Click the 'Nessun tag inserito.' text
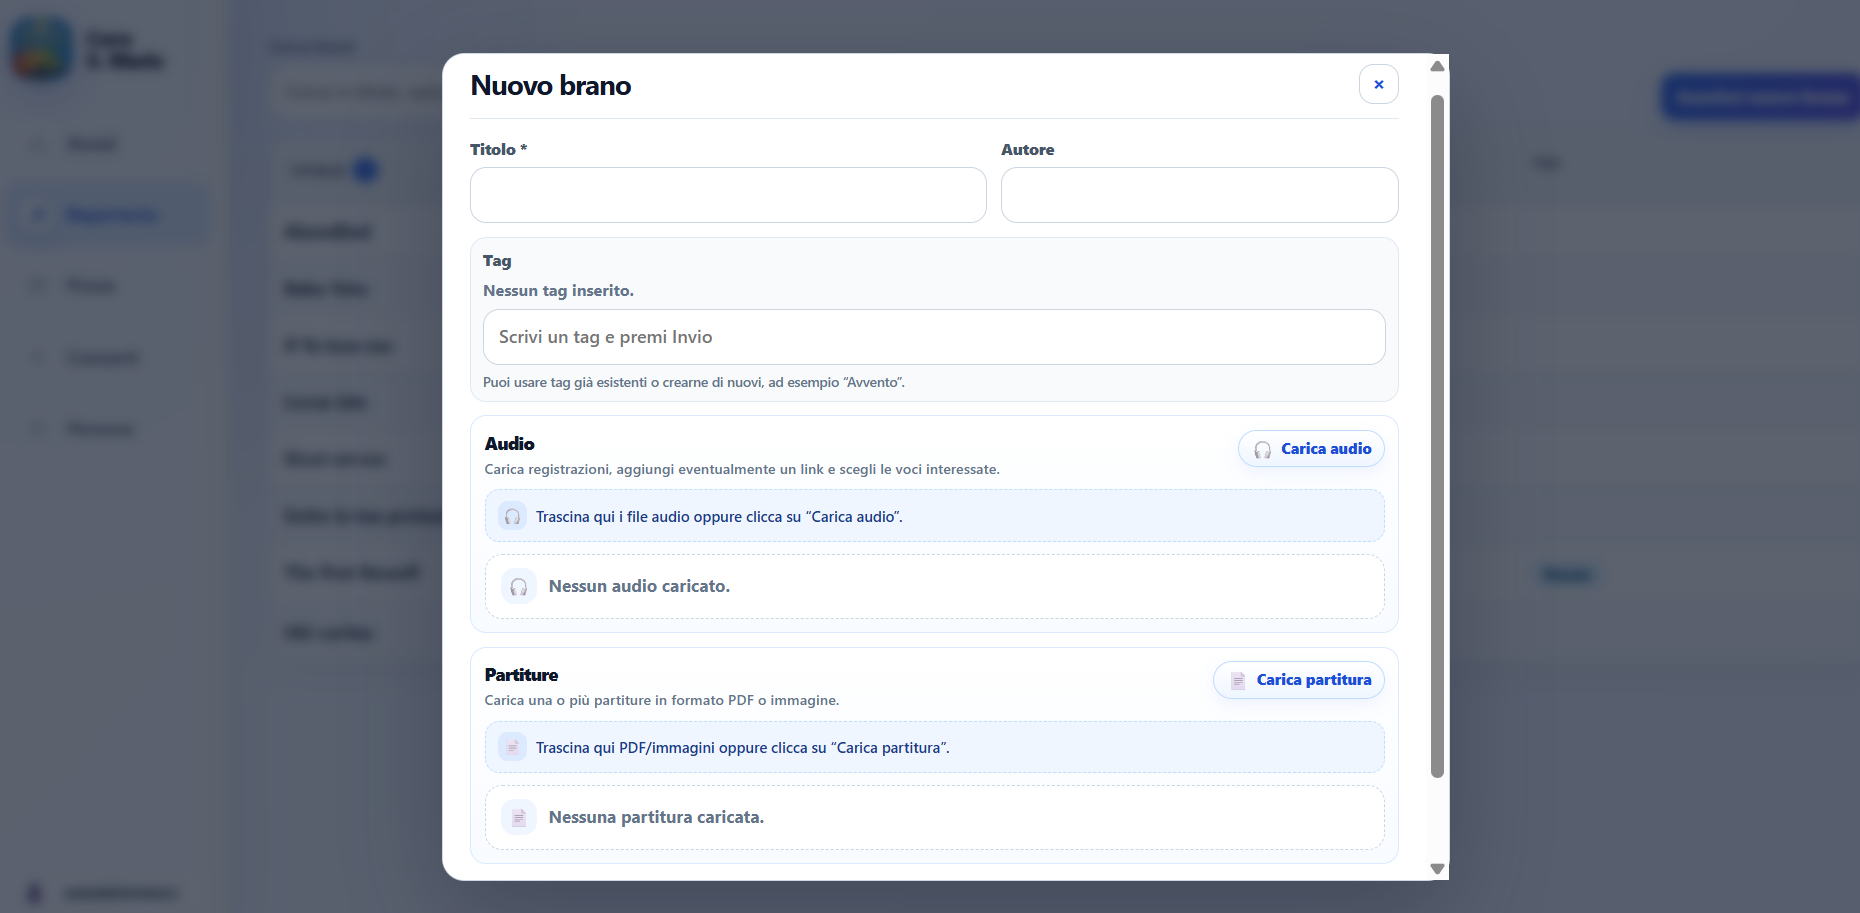This screenshot has width=1860, height=913. pyautogui.click(x=558, y=291)
